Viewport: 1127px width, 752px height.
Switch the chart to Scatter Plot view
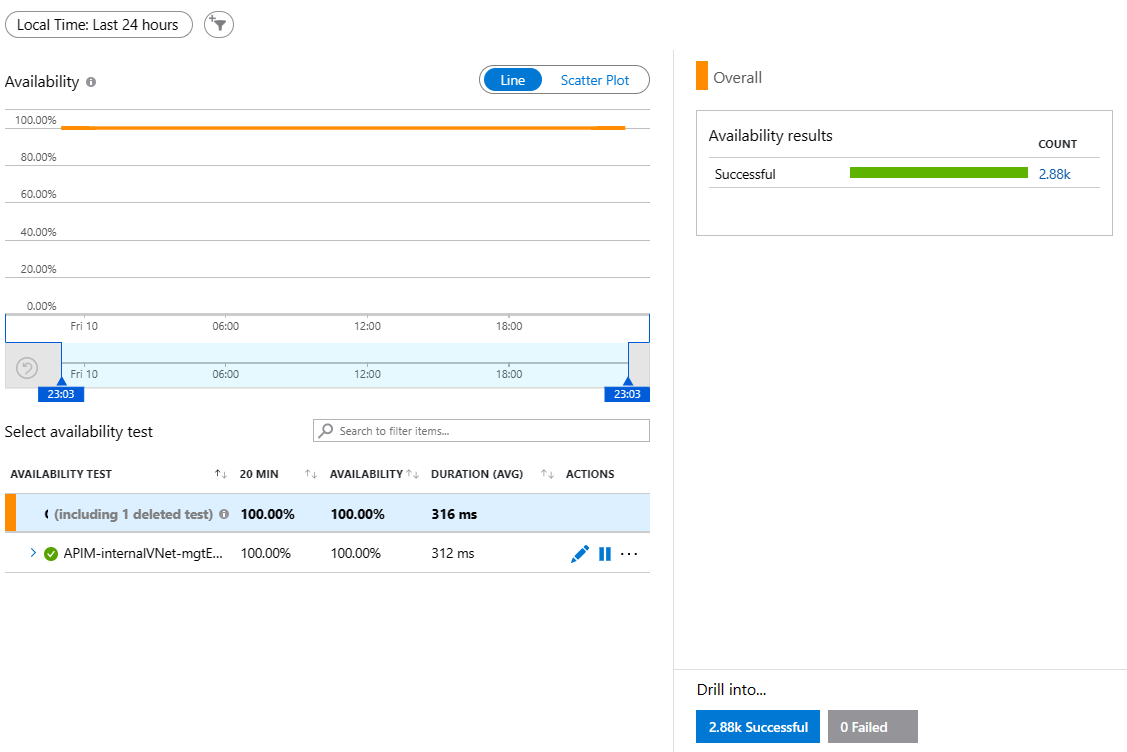click(594, 80)
